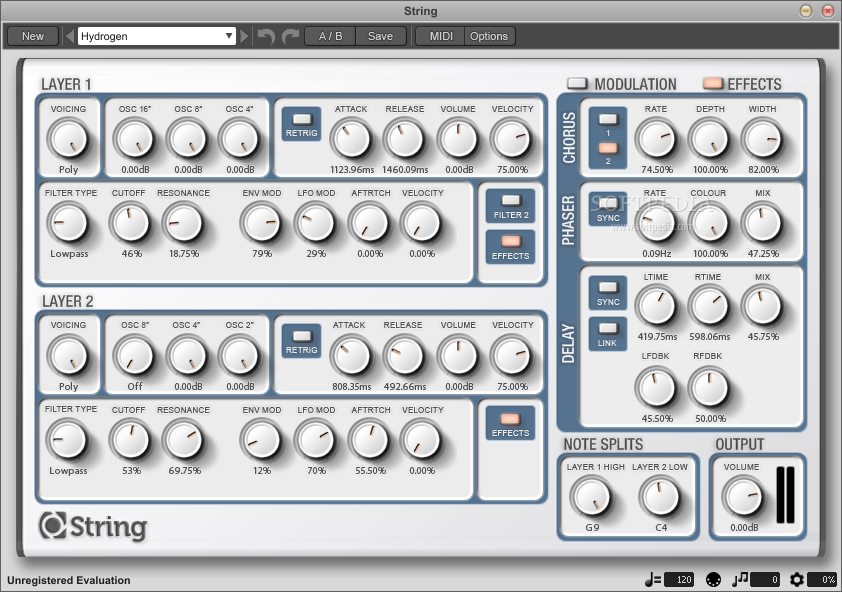
Task: Toggle Delay Sync
Action: pyautogui.click(x=608, y=293)
